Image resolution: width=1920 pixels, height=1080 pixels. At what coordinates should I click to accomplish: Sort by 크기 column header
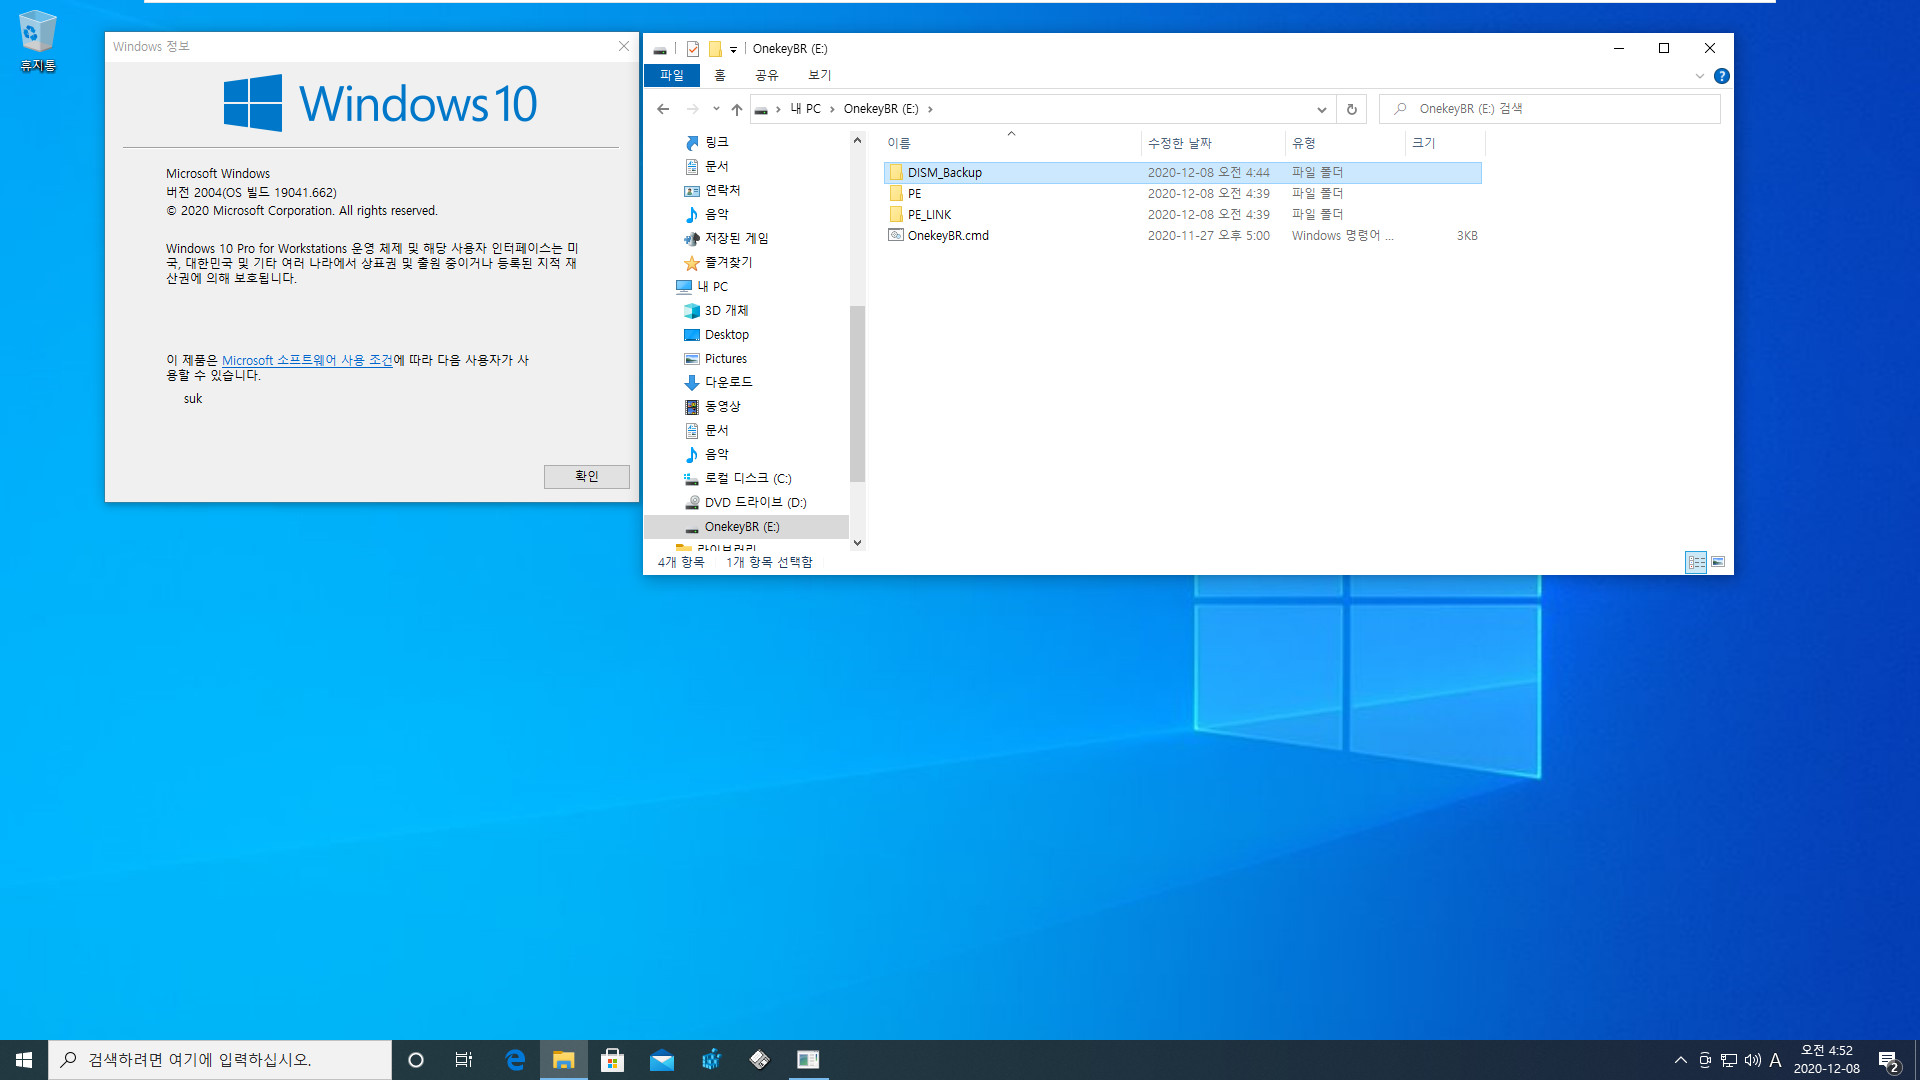[x=1445, y=143]
